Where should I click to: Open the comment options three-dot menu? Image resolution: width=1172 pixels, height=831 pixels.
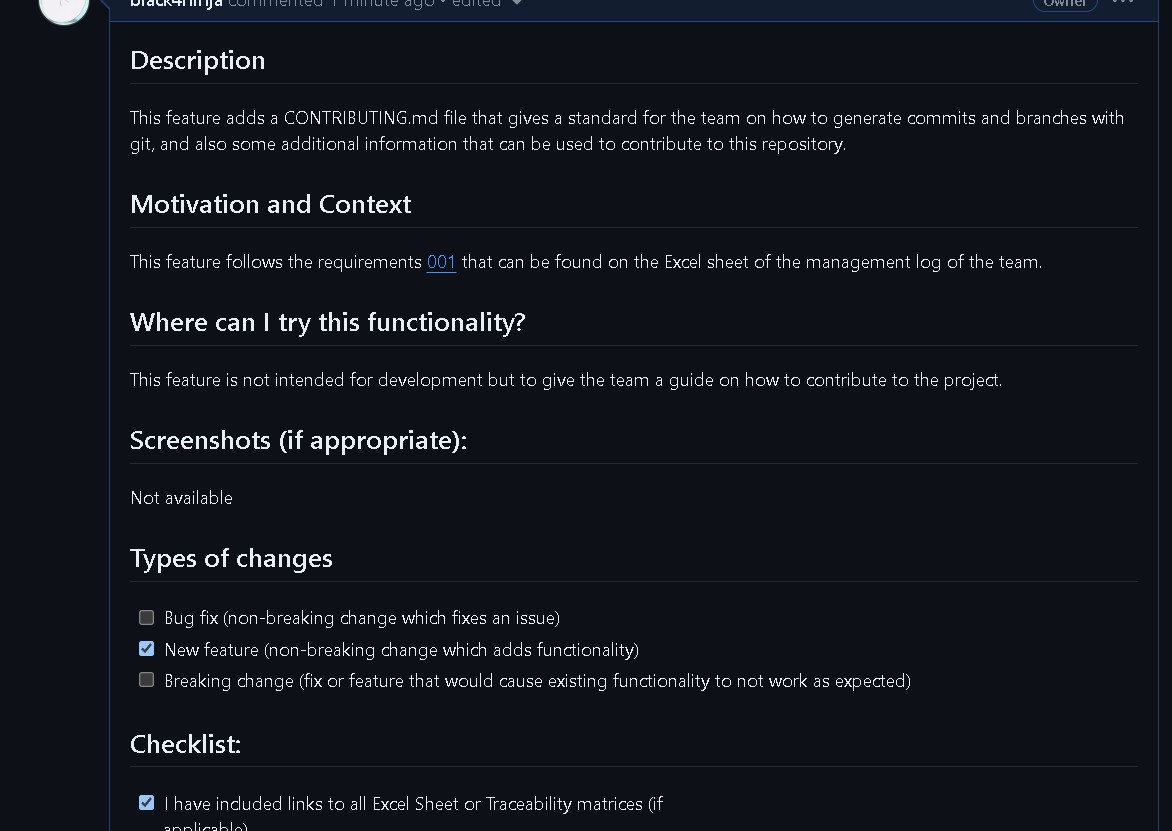point(1123,3)
